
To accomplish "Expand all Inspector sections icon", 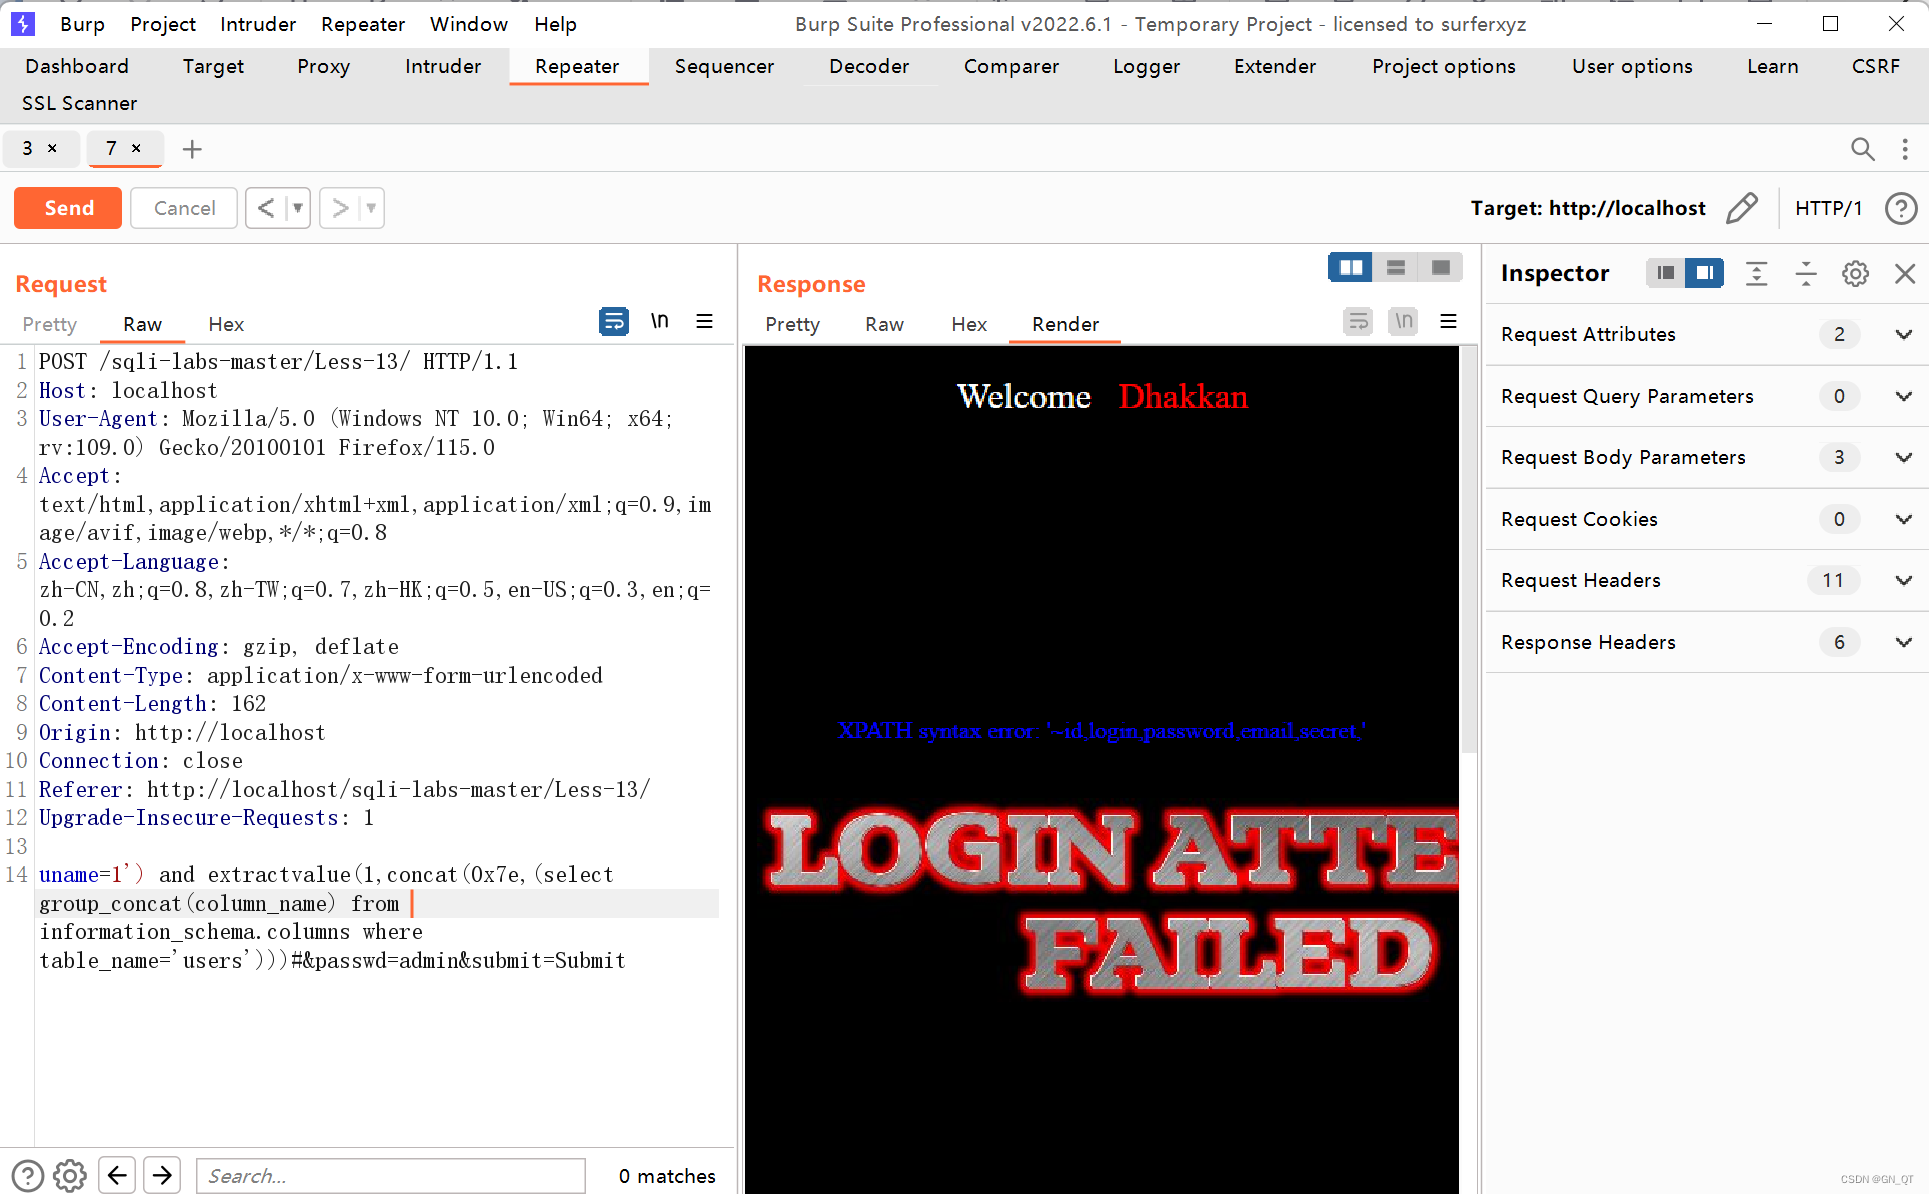I will [x=1757, y=273].
